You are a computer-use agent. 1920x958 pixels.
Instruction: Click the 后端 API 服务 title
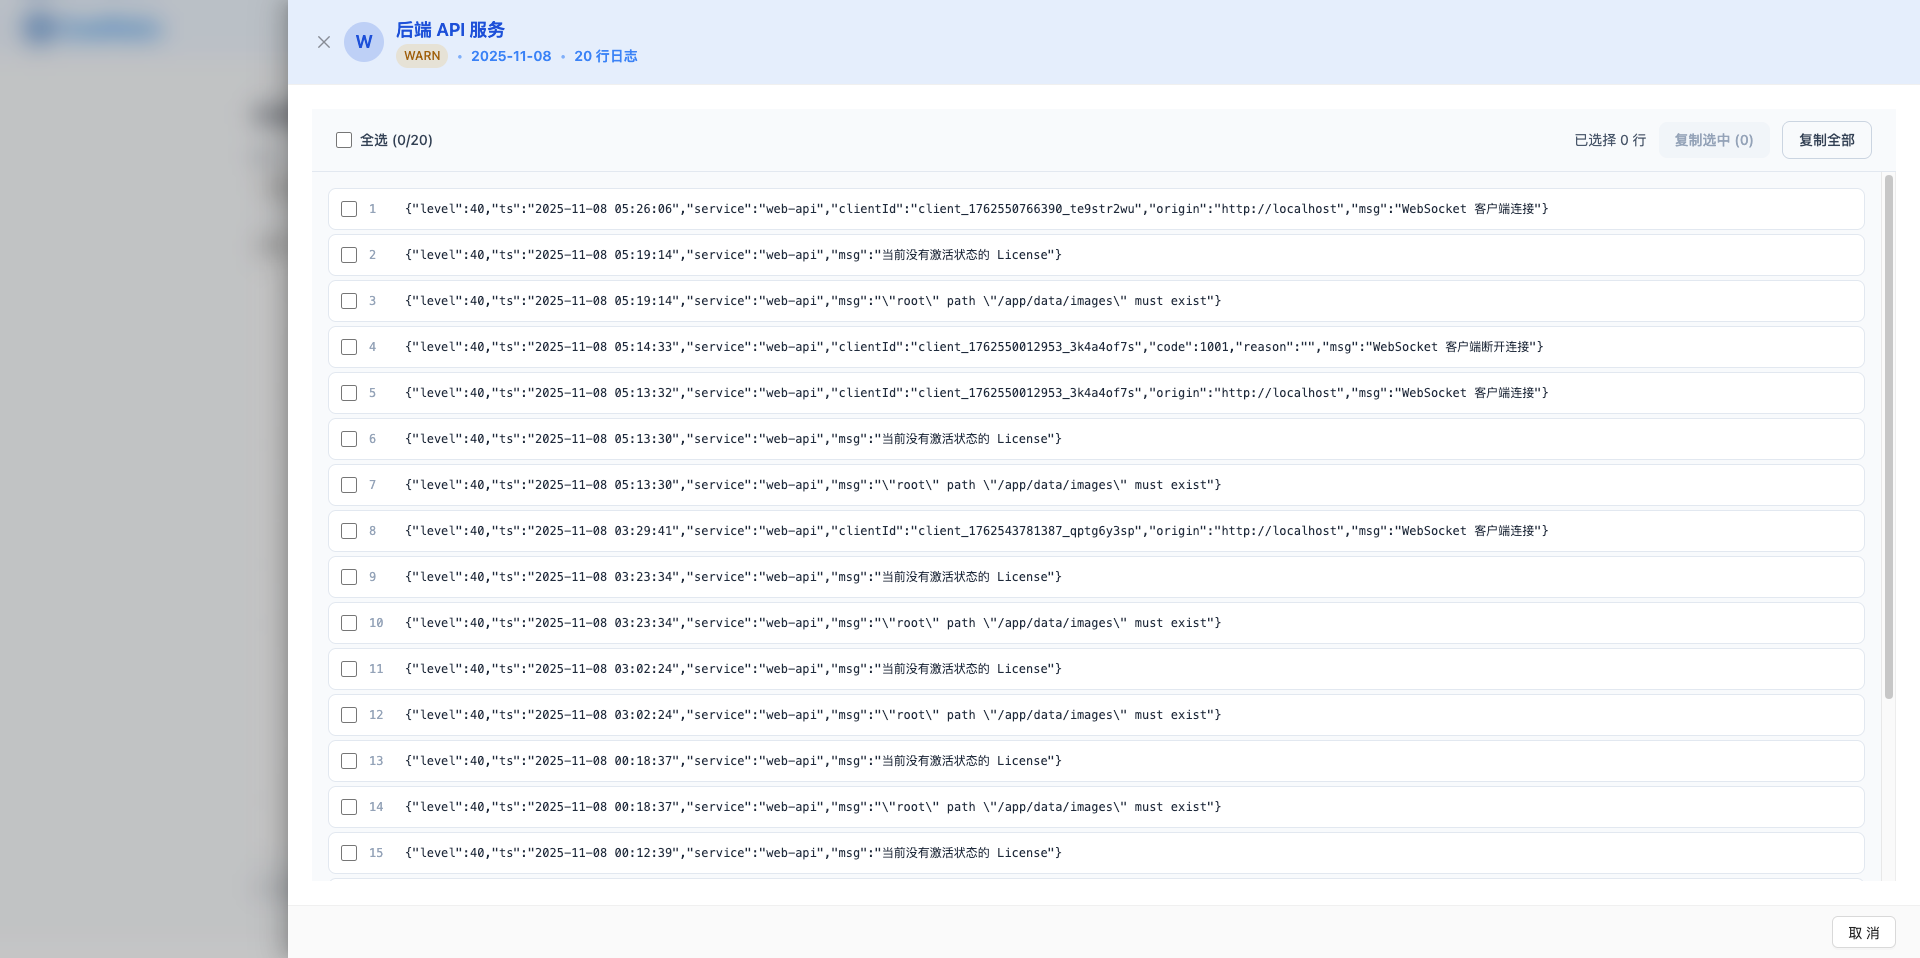pyautogui.click(x=449, y=29)
